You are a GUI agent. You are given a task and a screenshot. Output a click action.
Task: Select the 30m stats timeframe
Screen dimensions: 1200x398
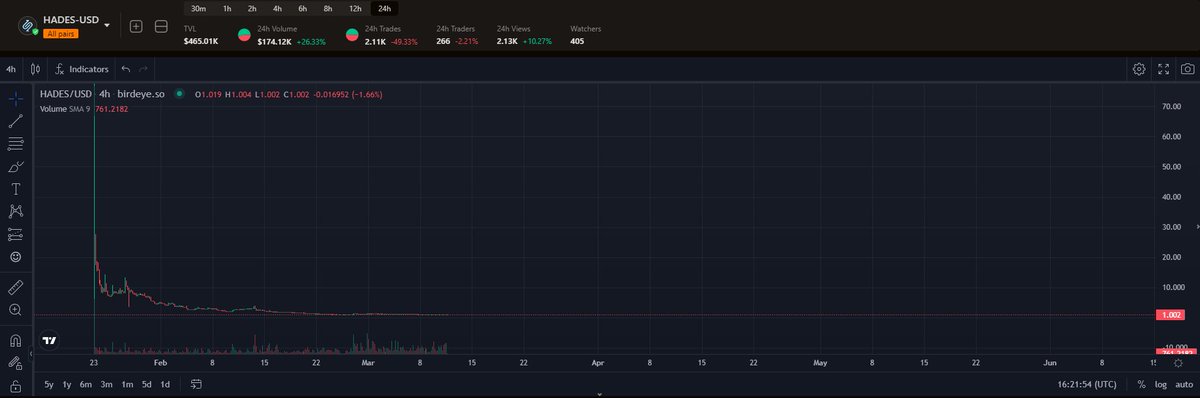pyautogui.click(x=198, y=8)
